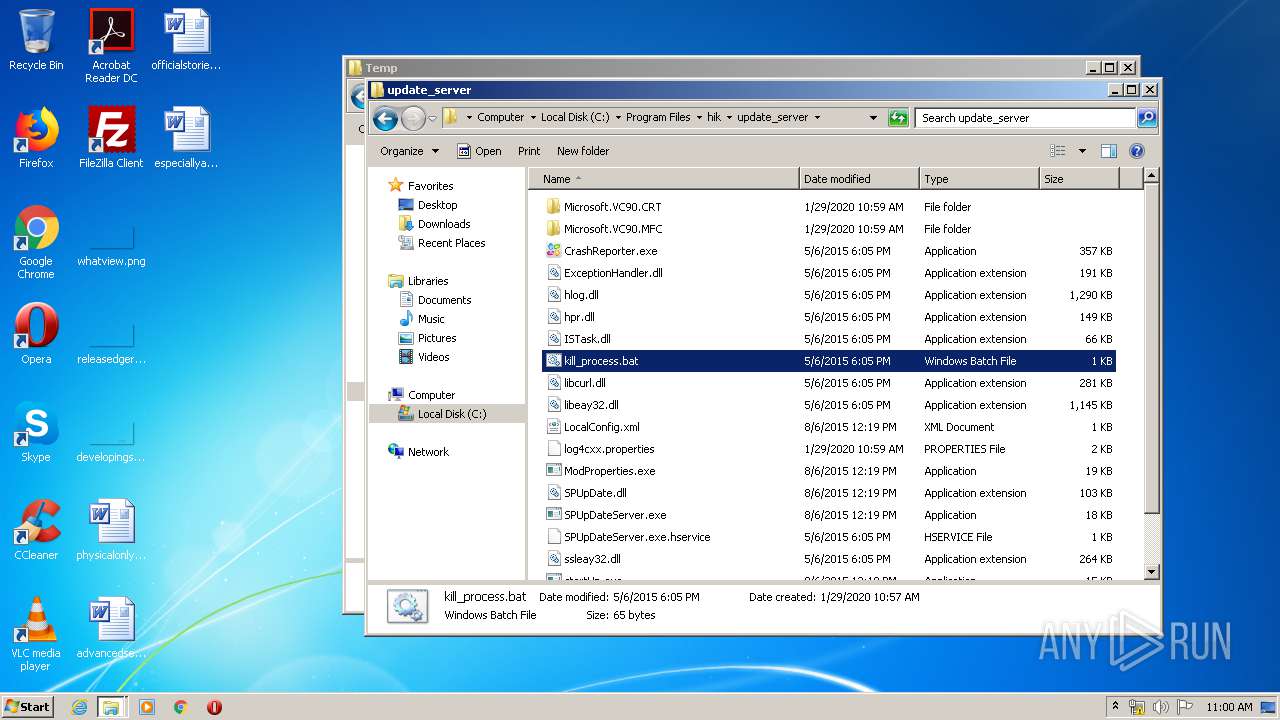Focus the Search update_server box
Screen dimensions: 1280x720
pyautogui.click(x=1026, y=117)
